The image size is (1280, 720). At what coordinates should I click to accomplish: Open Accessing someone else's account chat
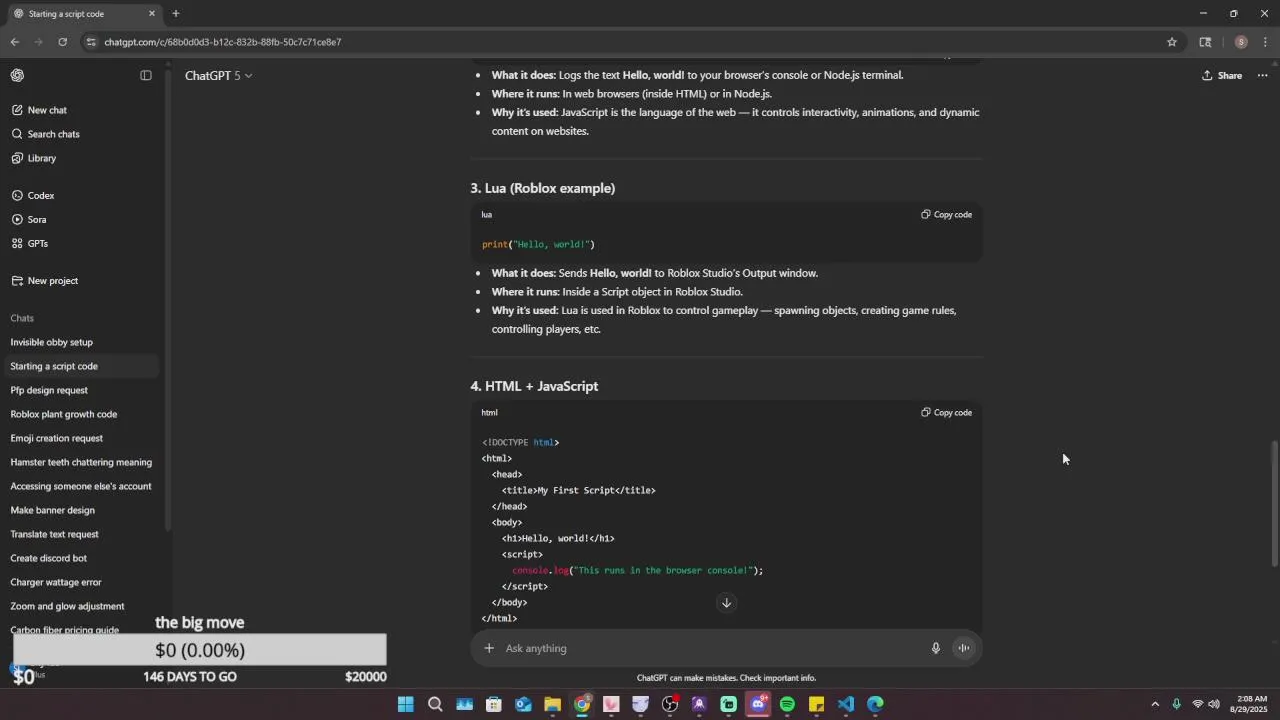point(80,486)
